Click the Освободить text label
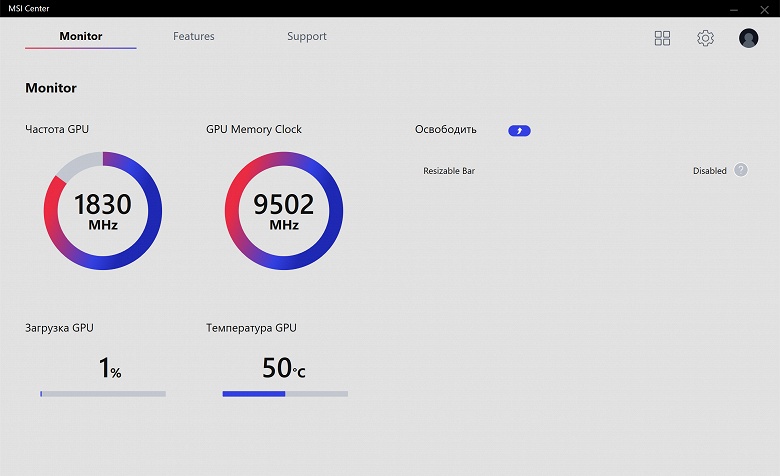 coord(446,129)
